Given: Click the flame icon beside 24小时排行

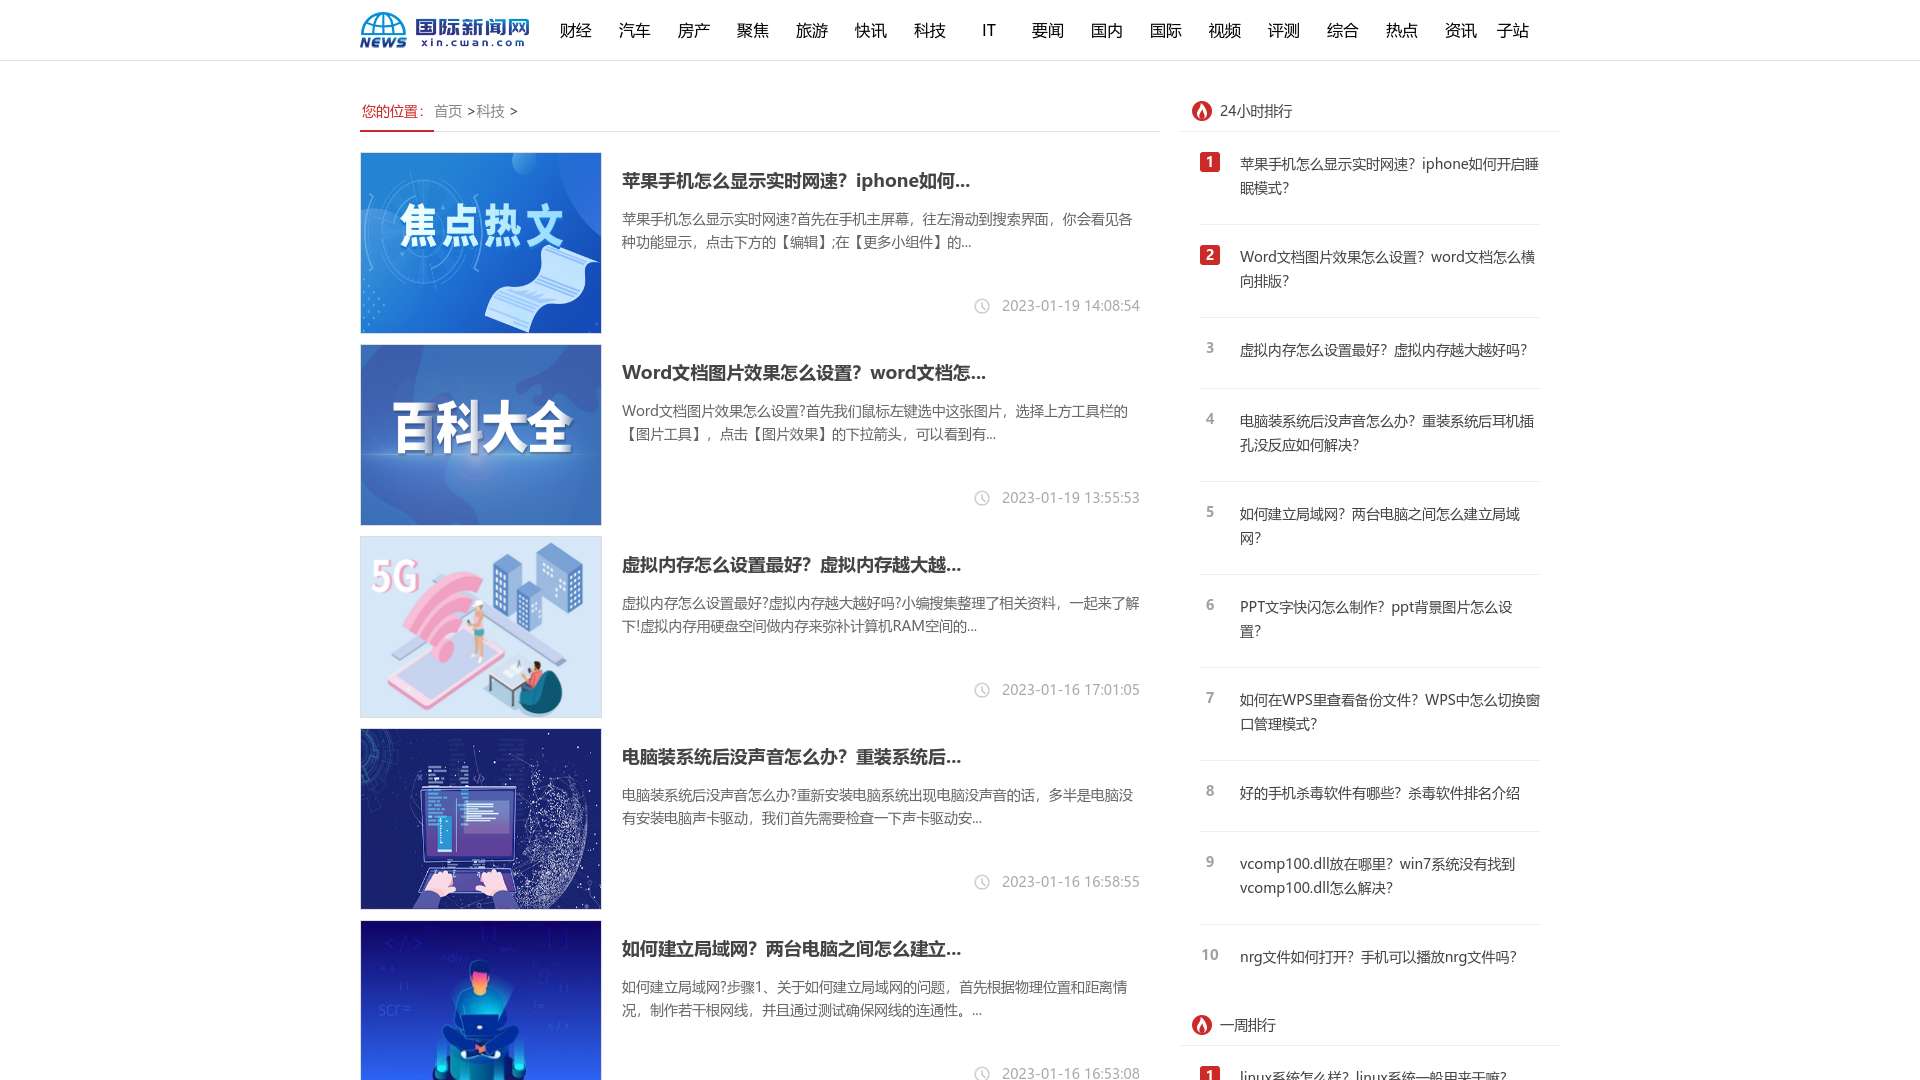Looking at the screenshot, I should coord(1201,111).
